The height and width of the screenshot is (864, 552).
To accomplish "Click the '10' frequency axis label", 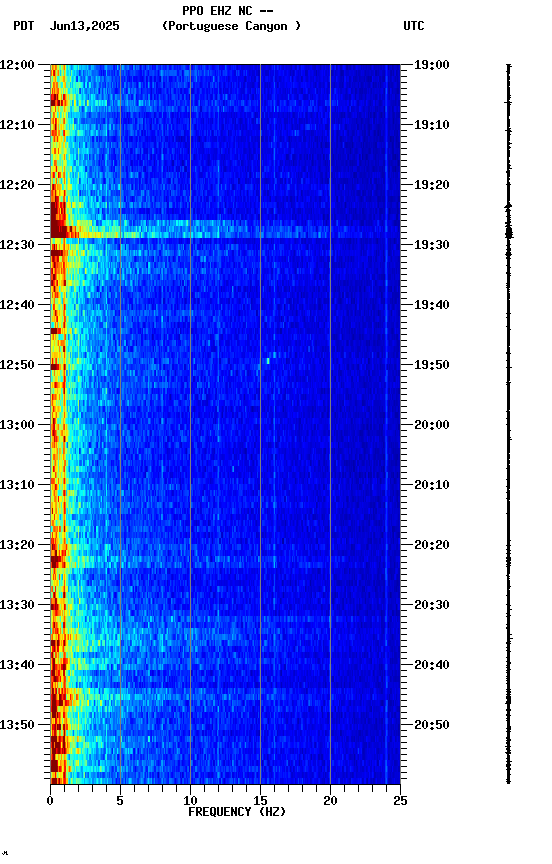I will tap(190, 801).
